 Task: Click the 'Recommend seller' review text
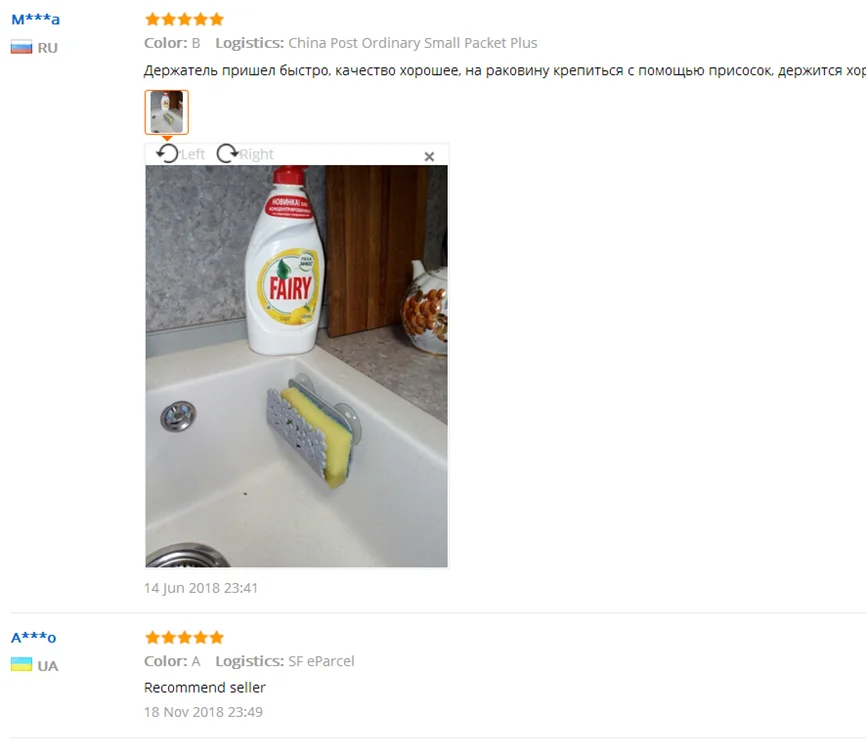point(205,688)
